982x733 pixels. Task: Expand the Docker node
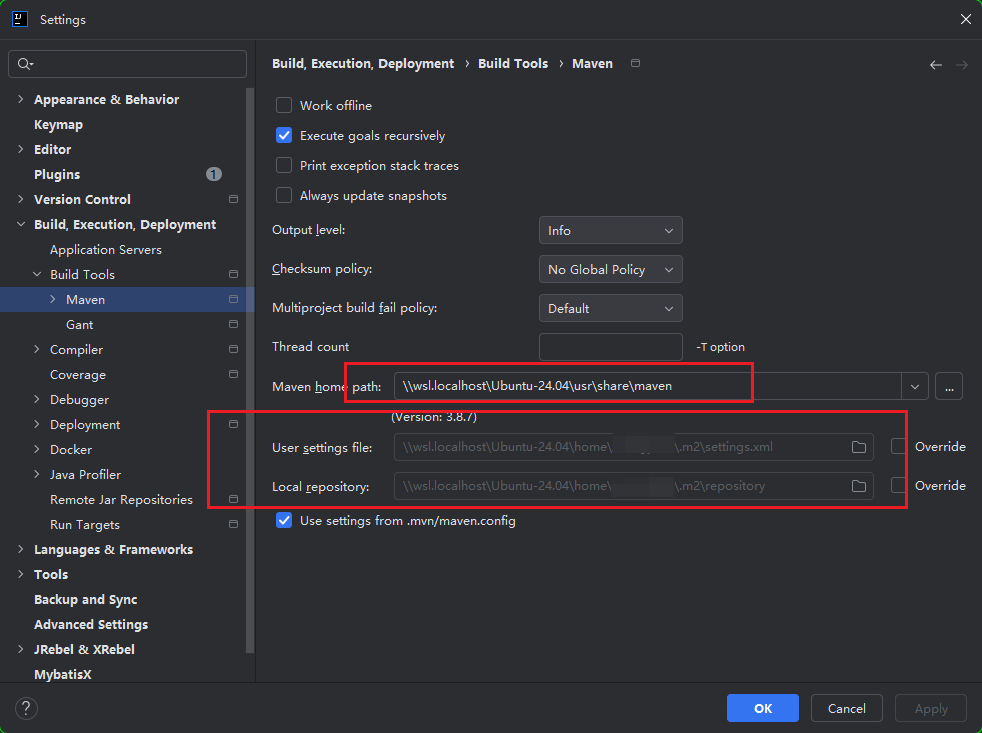(37, 449)
